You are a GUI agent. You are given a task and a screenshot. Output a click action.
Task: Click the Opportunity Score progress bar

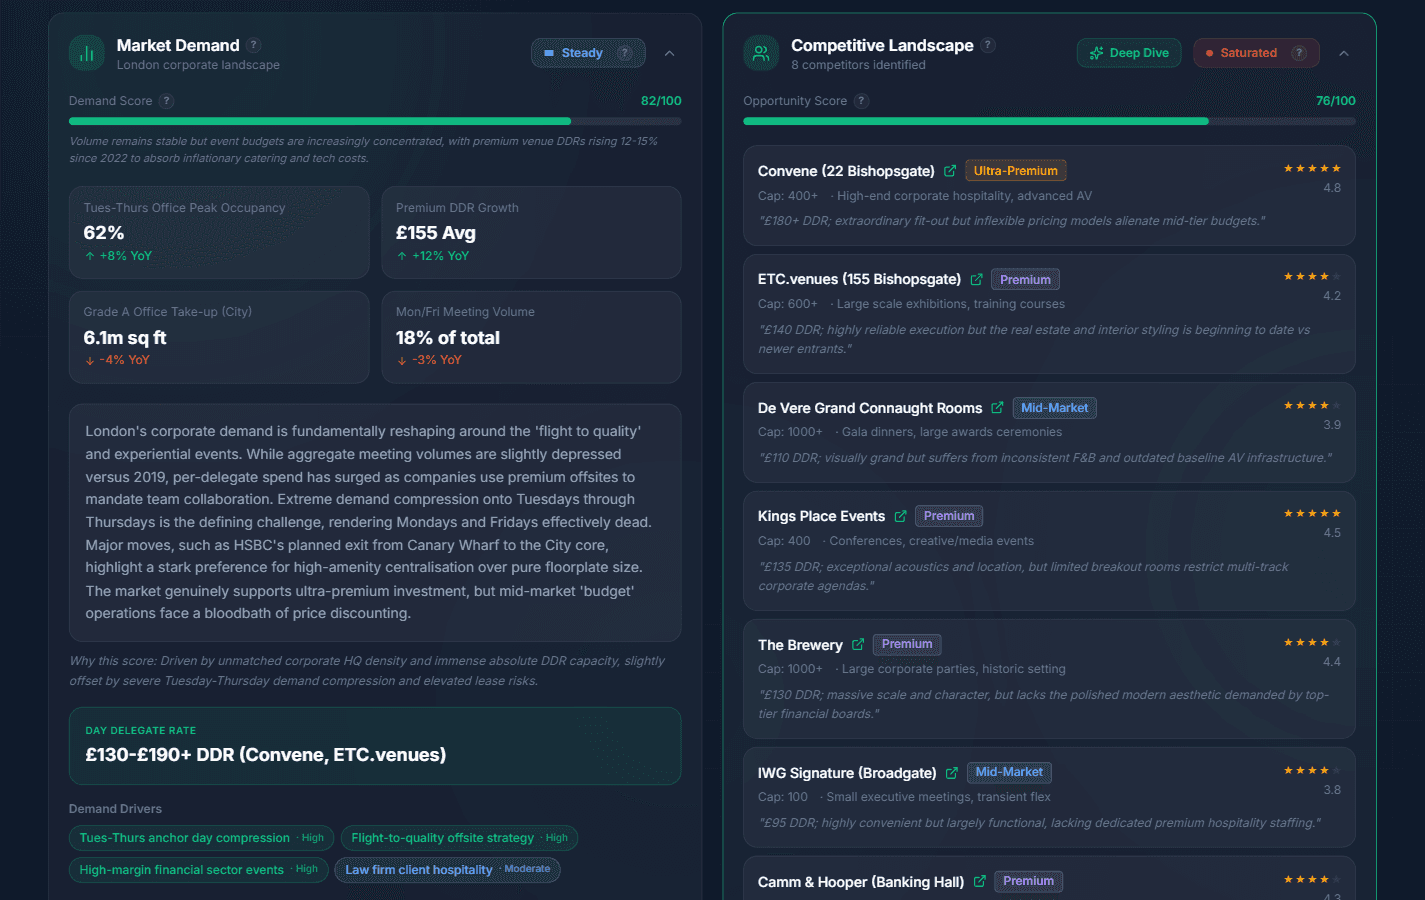point(1049,121)
